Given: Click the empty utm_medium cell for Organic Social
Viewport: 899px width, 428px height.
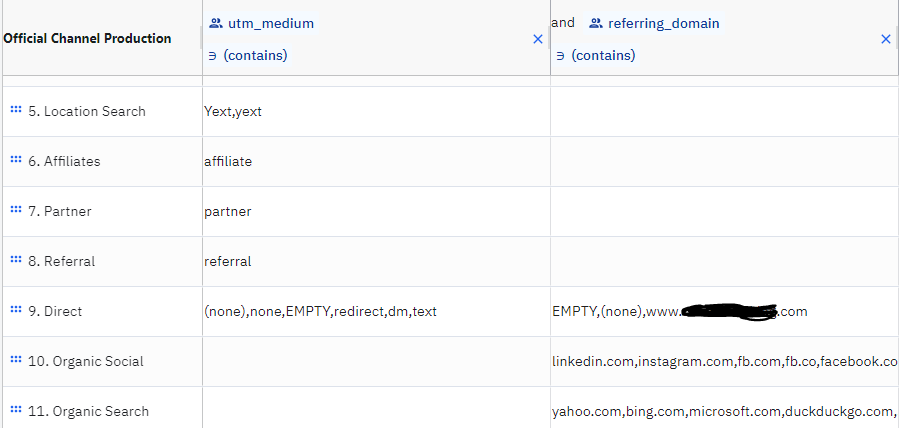Looking at the screenshot, I should point(375,361).
